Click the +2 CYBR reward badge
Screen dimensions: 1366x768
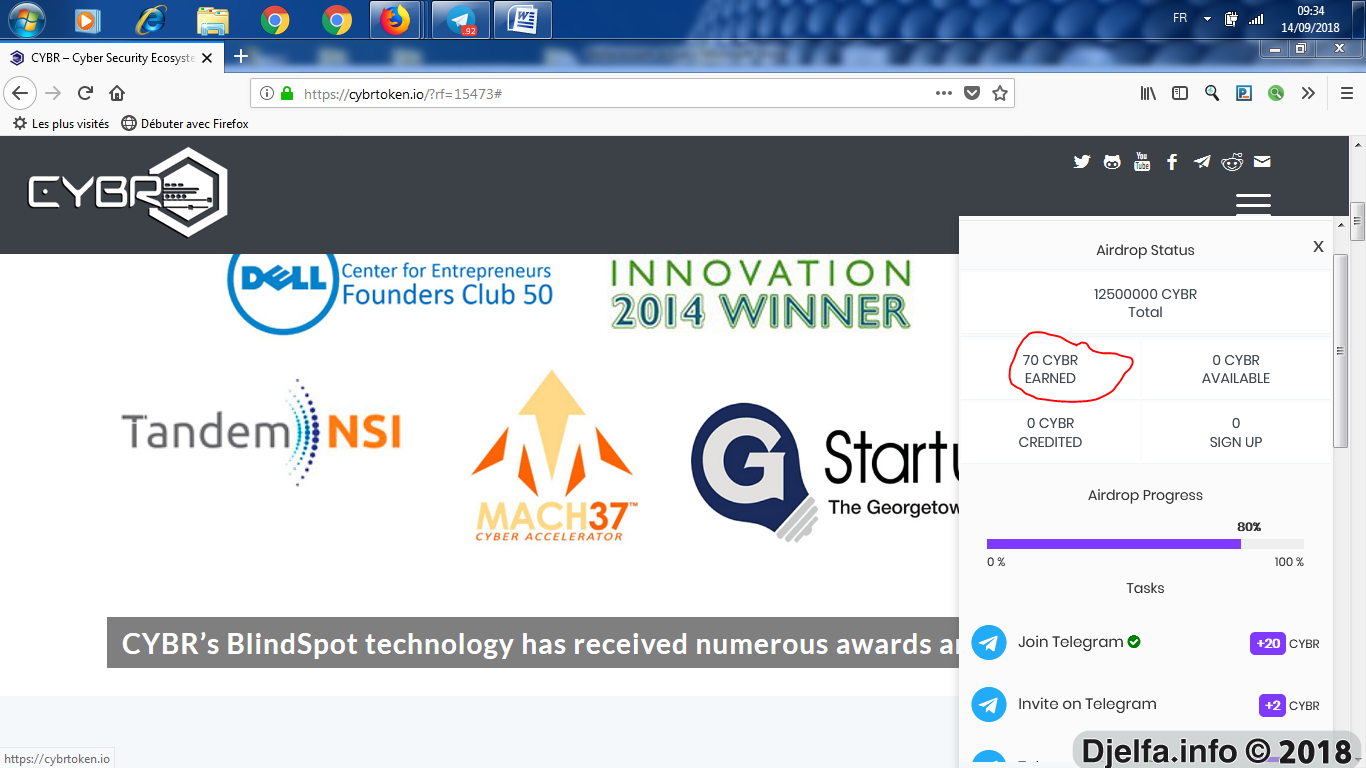(1272, 705)
